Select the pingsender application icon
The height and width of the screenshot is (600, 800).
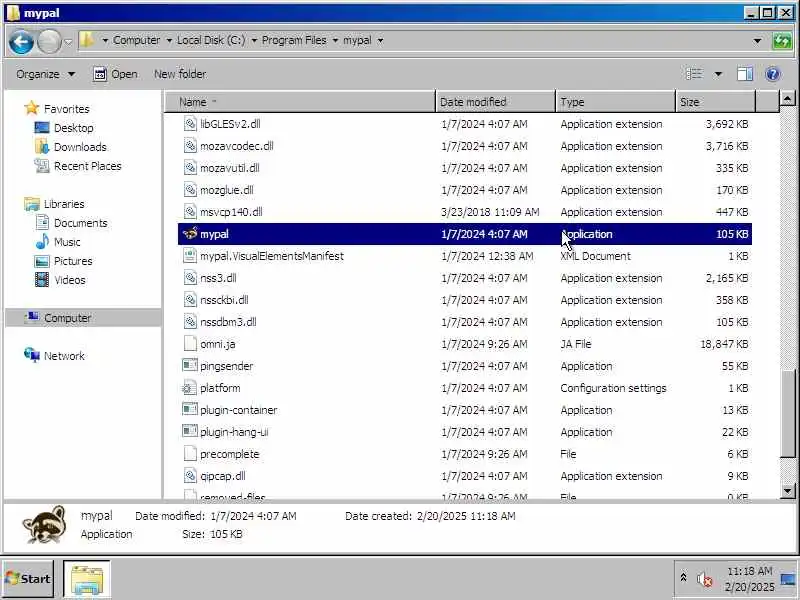pos(190,365)
